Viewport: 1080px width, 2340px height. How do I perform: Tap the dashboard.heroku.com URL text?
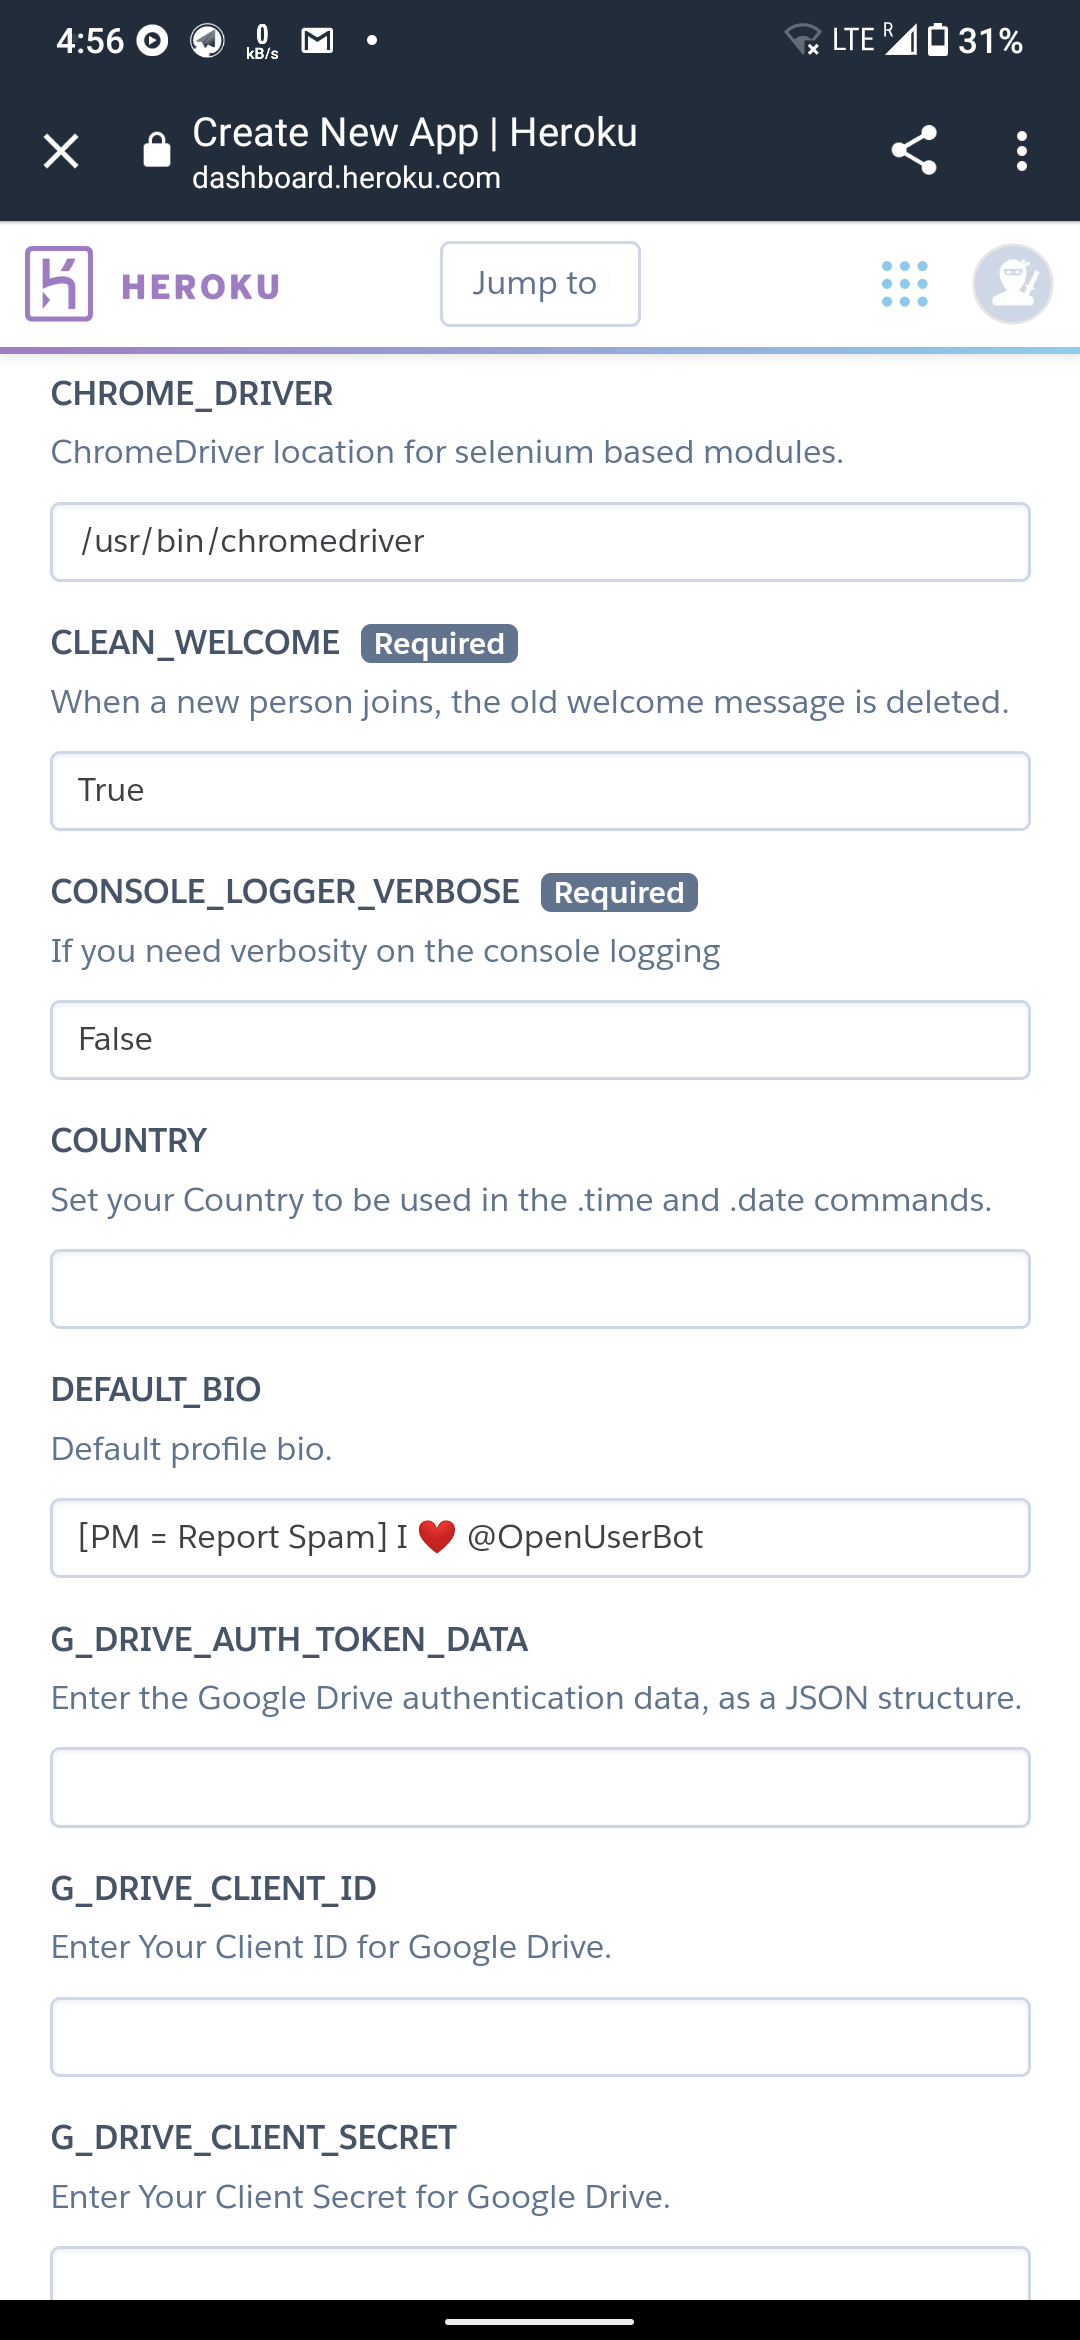[346, 178]
